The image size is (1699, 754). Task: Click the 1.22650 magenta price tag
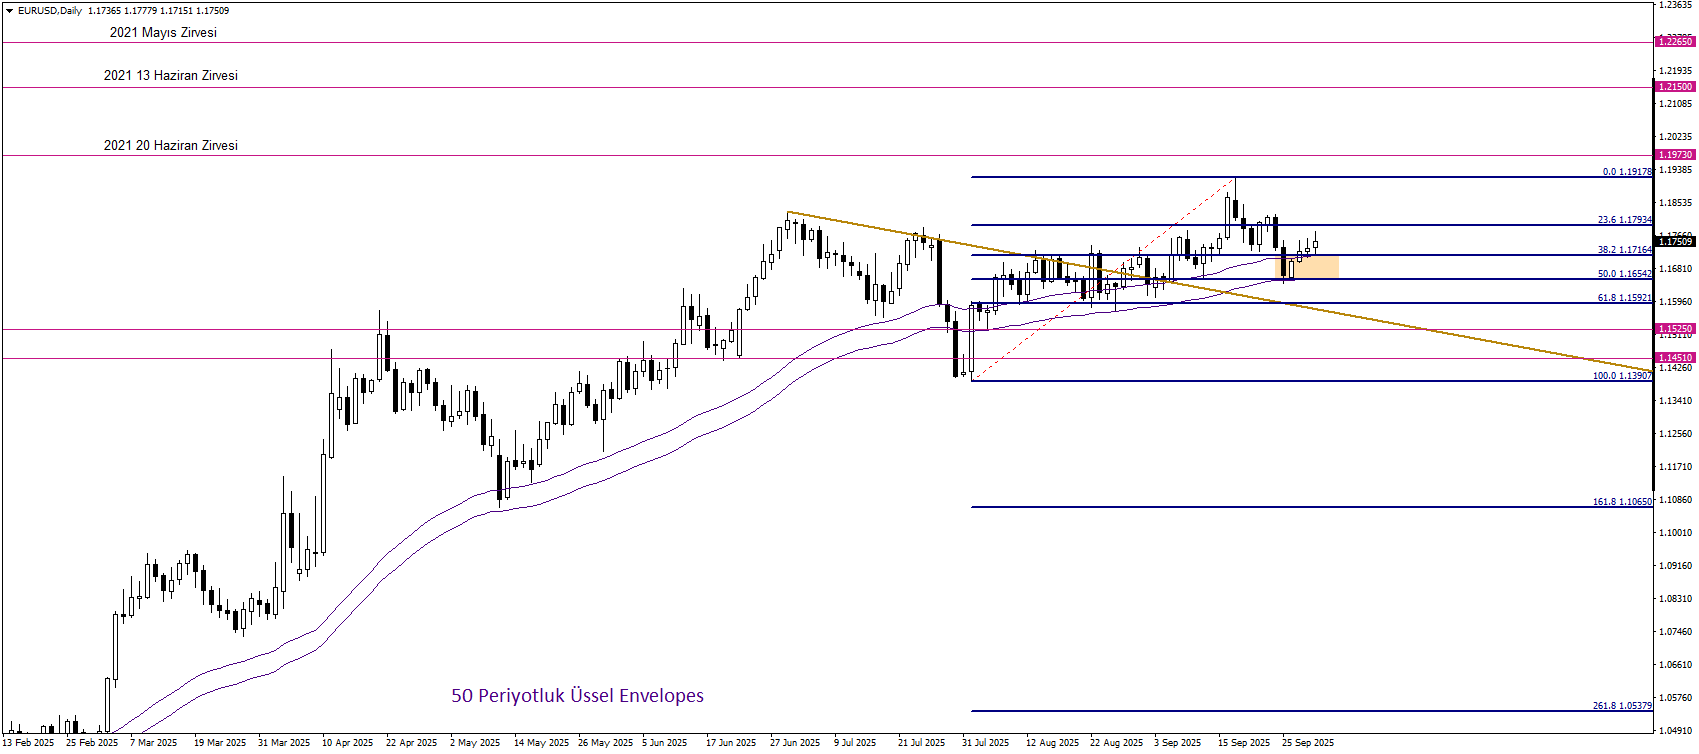click(1675, 41)
